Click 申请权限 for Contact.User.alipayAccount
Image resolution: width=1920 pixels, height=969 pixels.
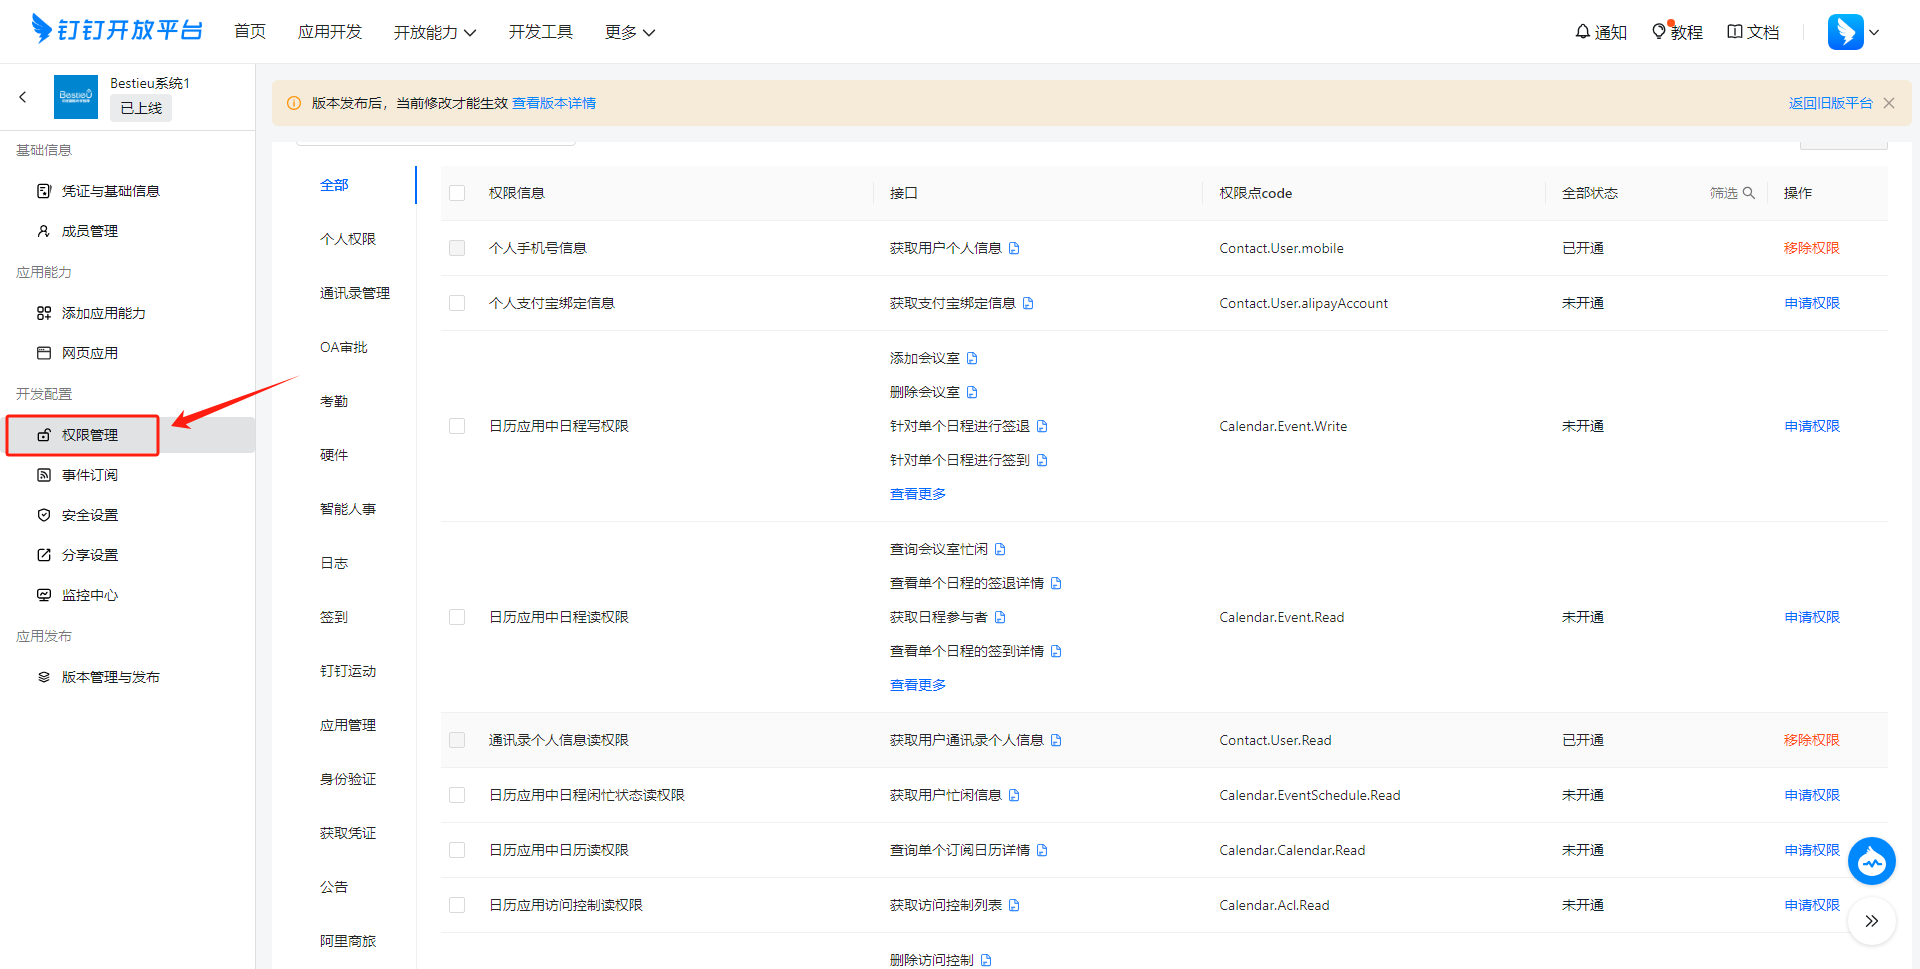tap(1812, 303)
